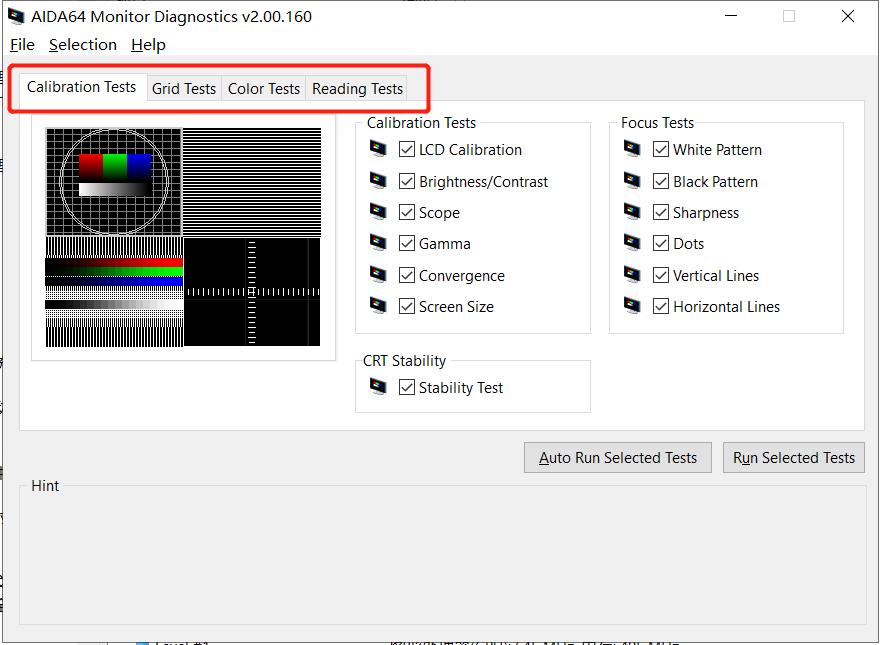Click the Run Selected Tests button

(793, 458)
